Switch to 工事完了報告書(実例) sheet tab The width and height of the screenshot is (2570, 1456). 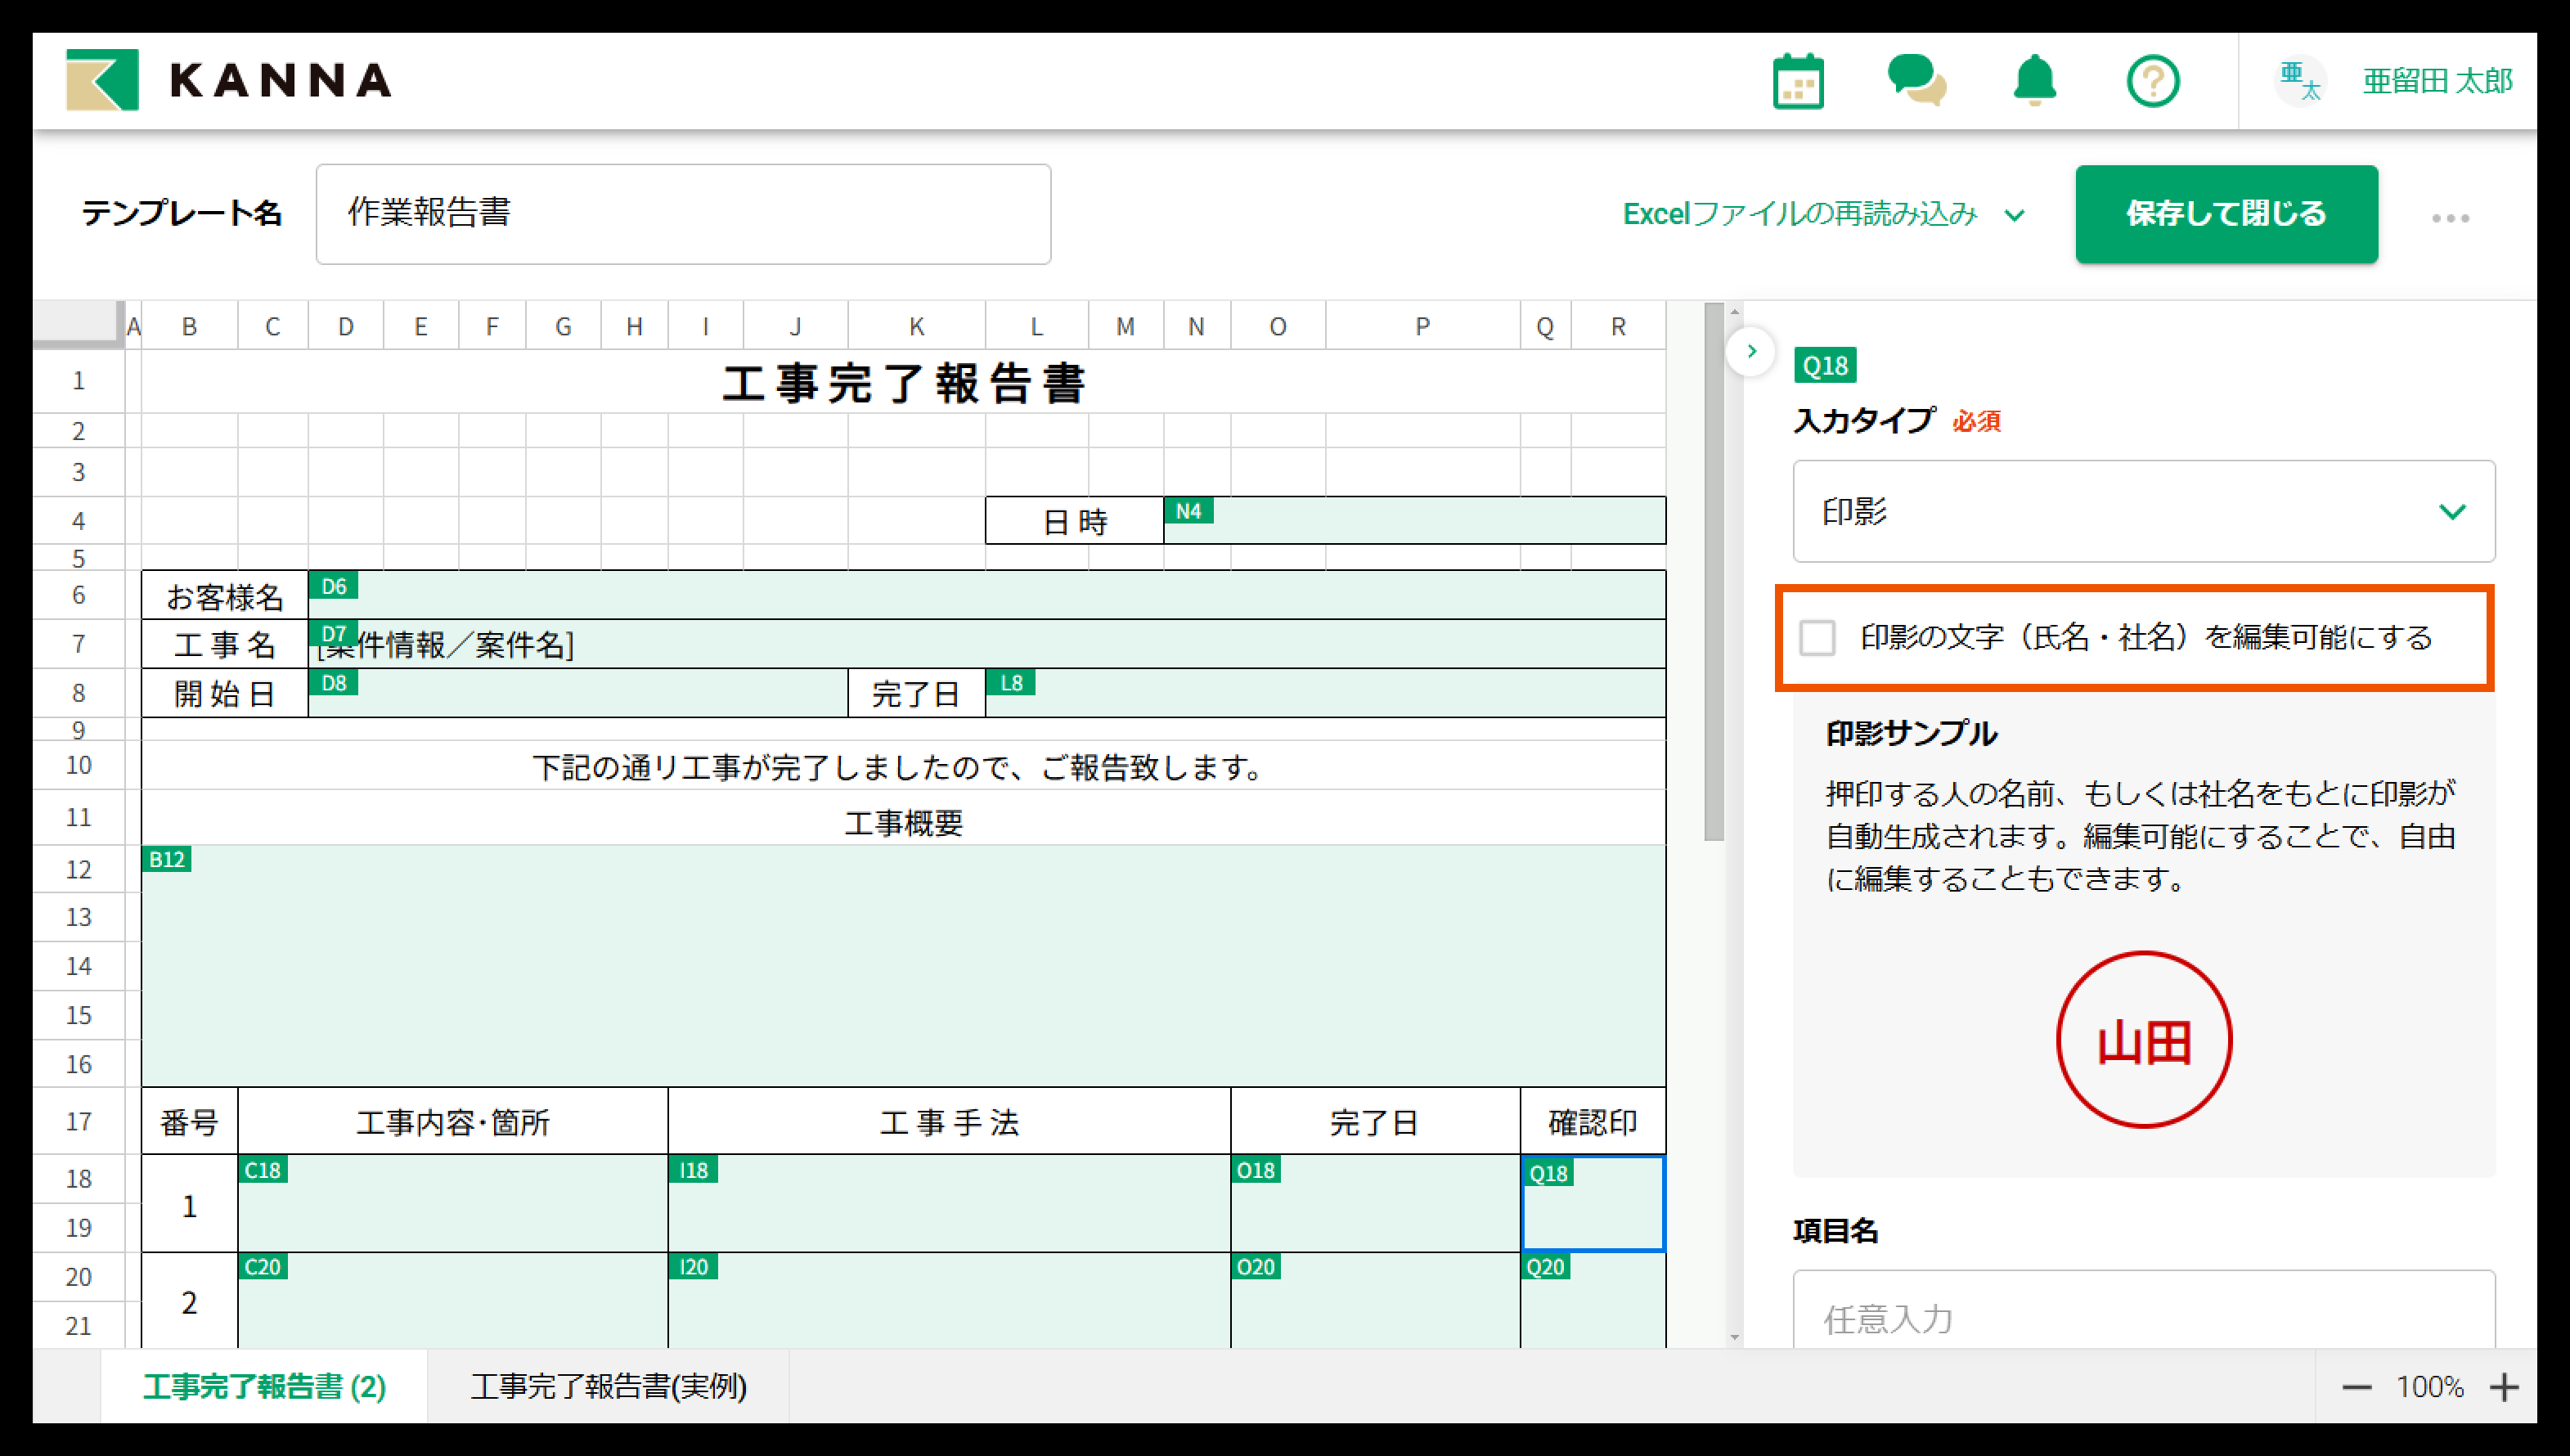pyautogui.click(x=608, y=1386)
